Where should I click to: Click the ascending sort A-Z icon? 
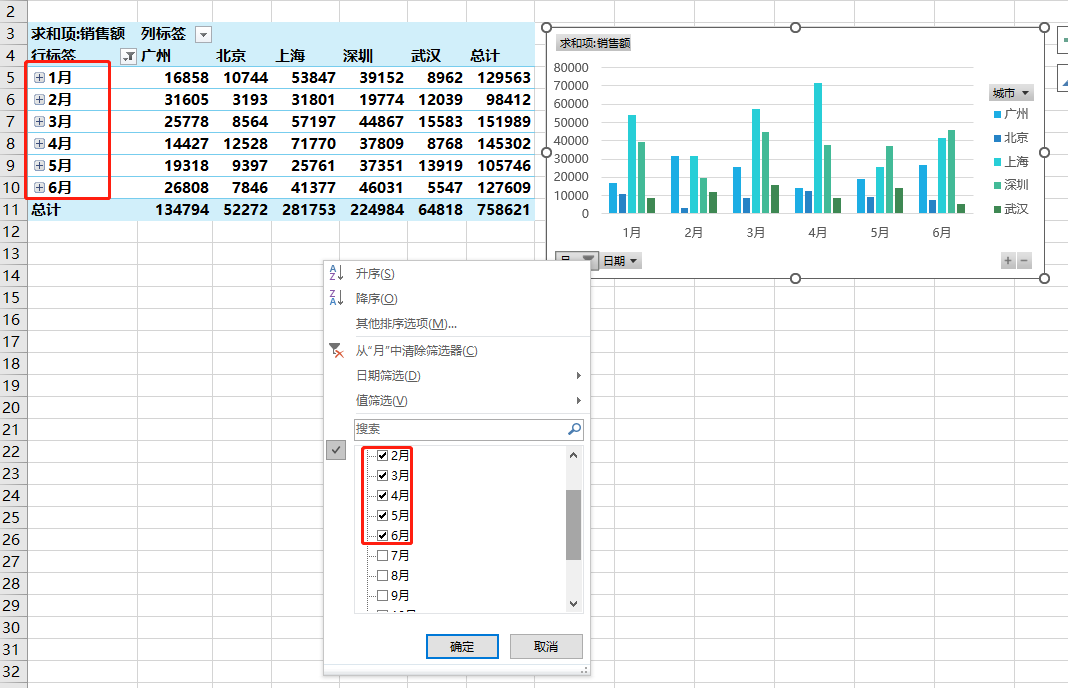(336, 273)
